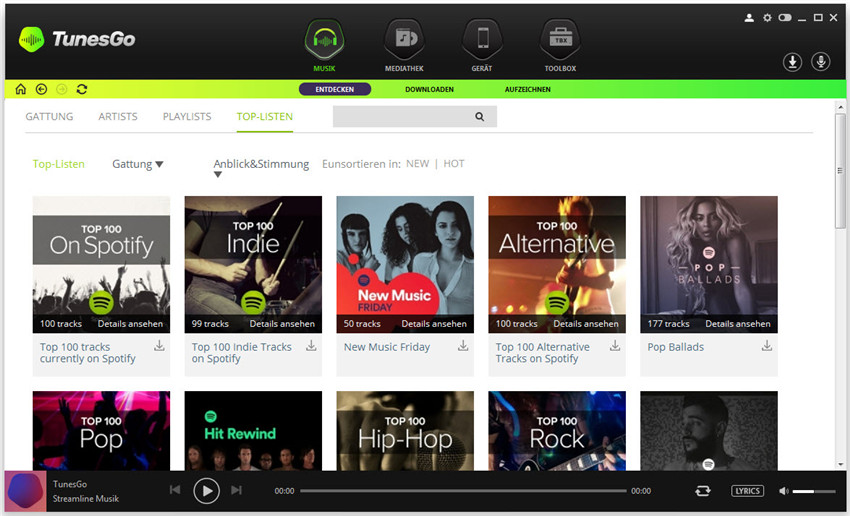Flip the toggle switch in the title bar
The width and height of the screenshot is (850, 516).
[784, 18]
